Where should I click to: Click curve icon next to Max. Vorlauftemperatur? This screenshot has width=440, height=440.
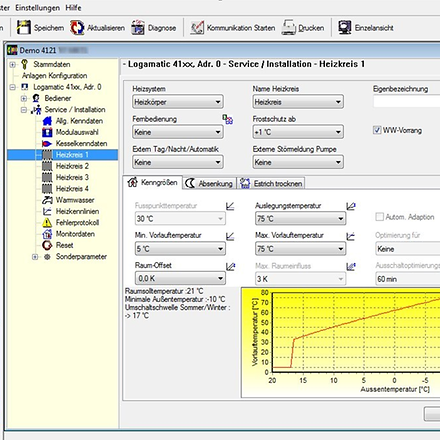pos(350,236)
